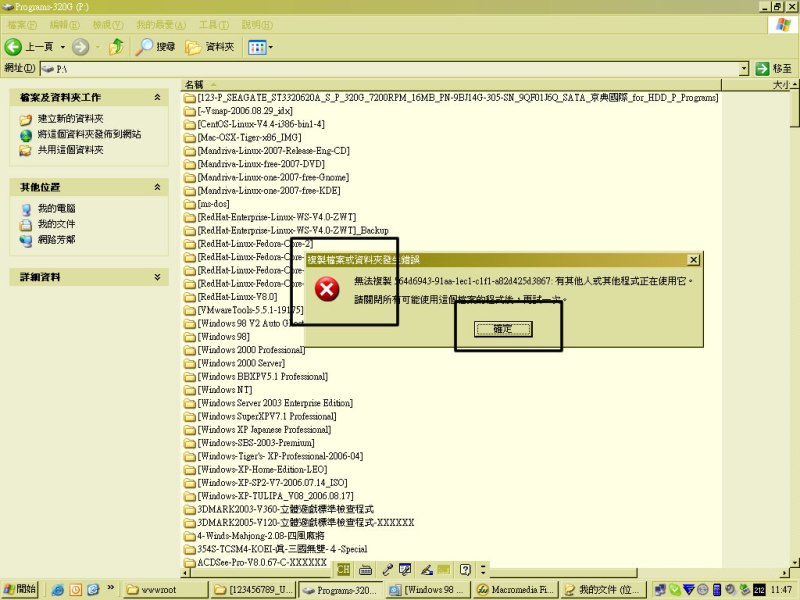Click 將這個資料夾發佈到網站 link
Screen dimensions: 800x600
point(89,134)
